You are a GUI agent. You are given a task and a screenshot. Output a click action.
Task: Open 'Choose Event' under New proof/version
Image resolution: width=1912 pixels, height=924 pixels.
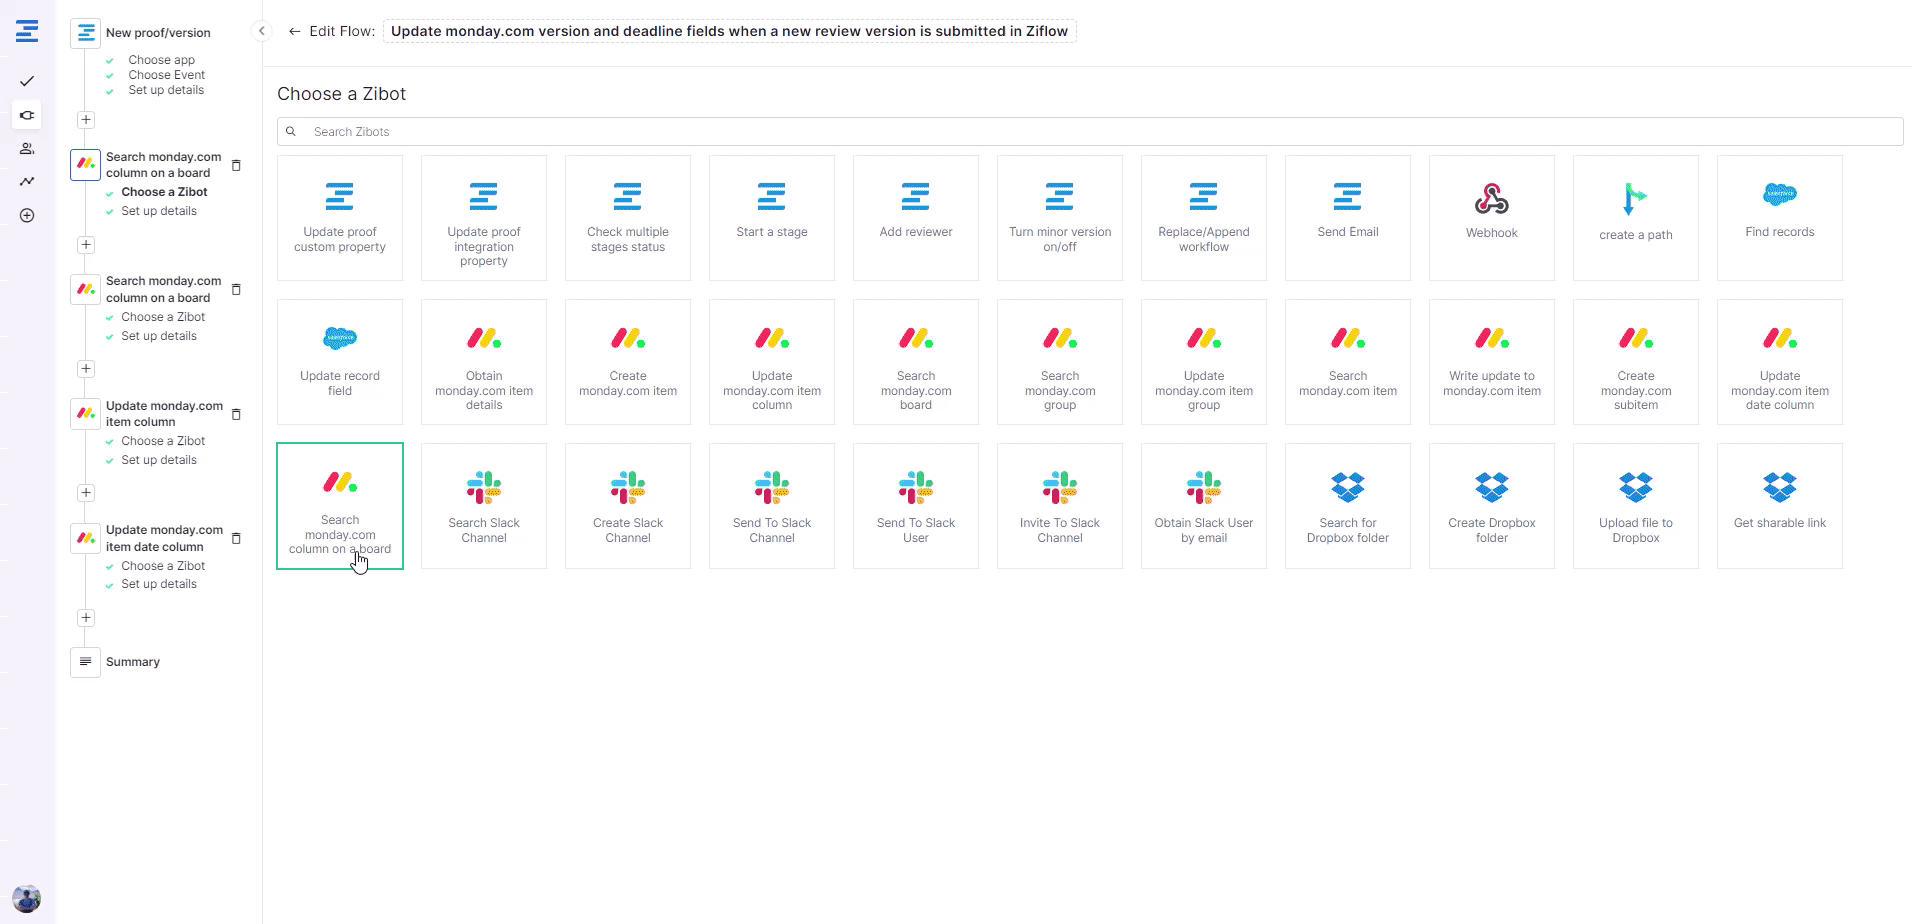166,75
